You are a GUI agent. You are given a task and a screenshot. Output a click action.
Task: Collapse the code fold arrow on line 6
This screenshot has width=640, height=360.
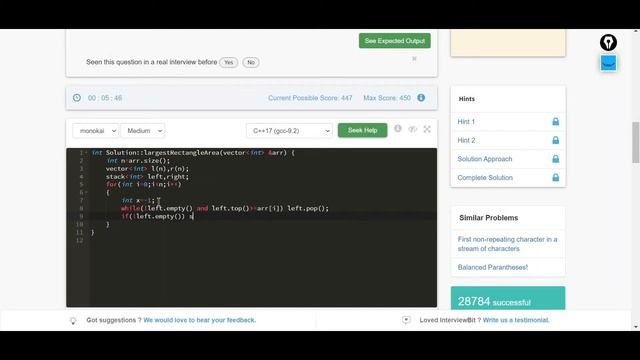click(86, 192)
